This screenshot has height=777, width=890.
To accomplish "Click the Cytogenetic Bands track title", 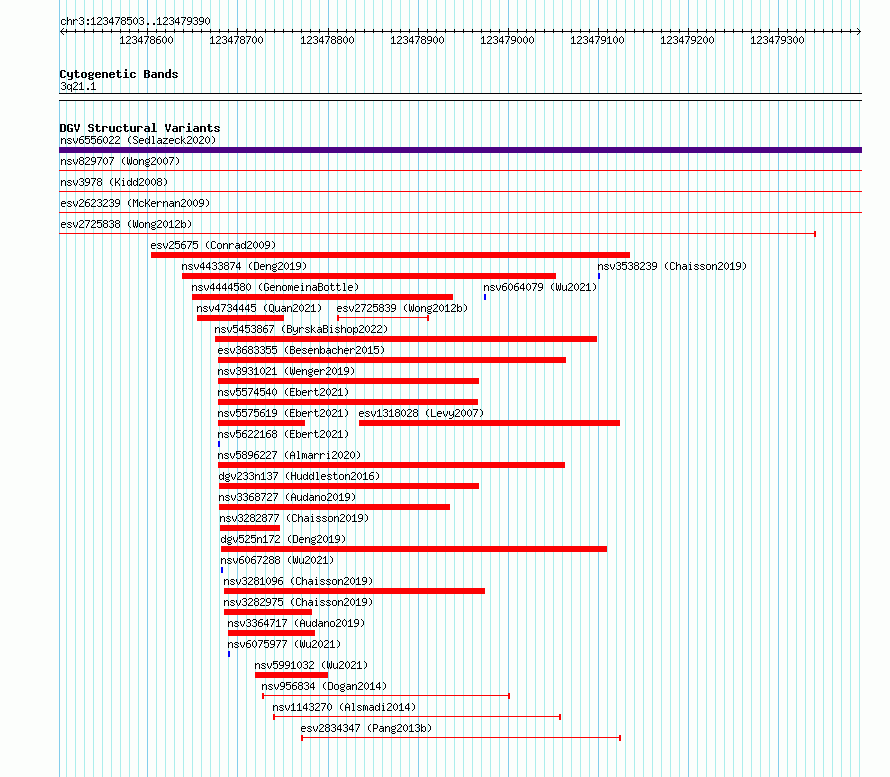I will [119, 74].
